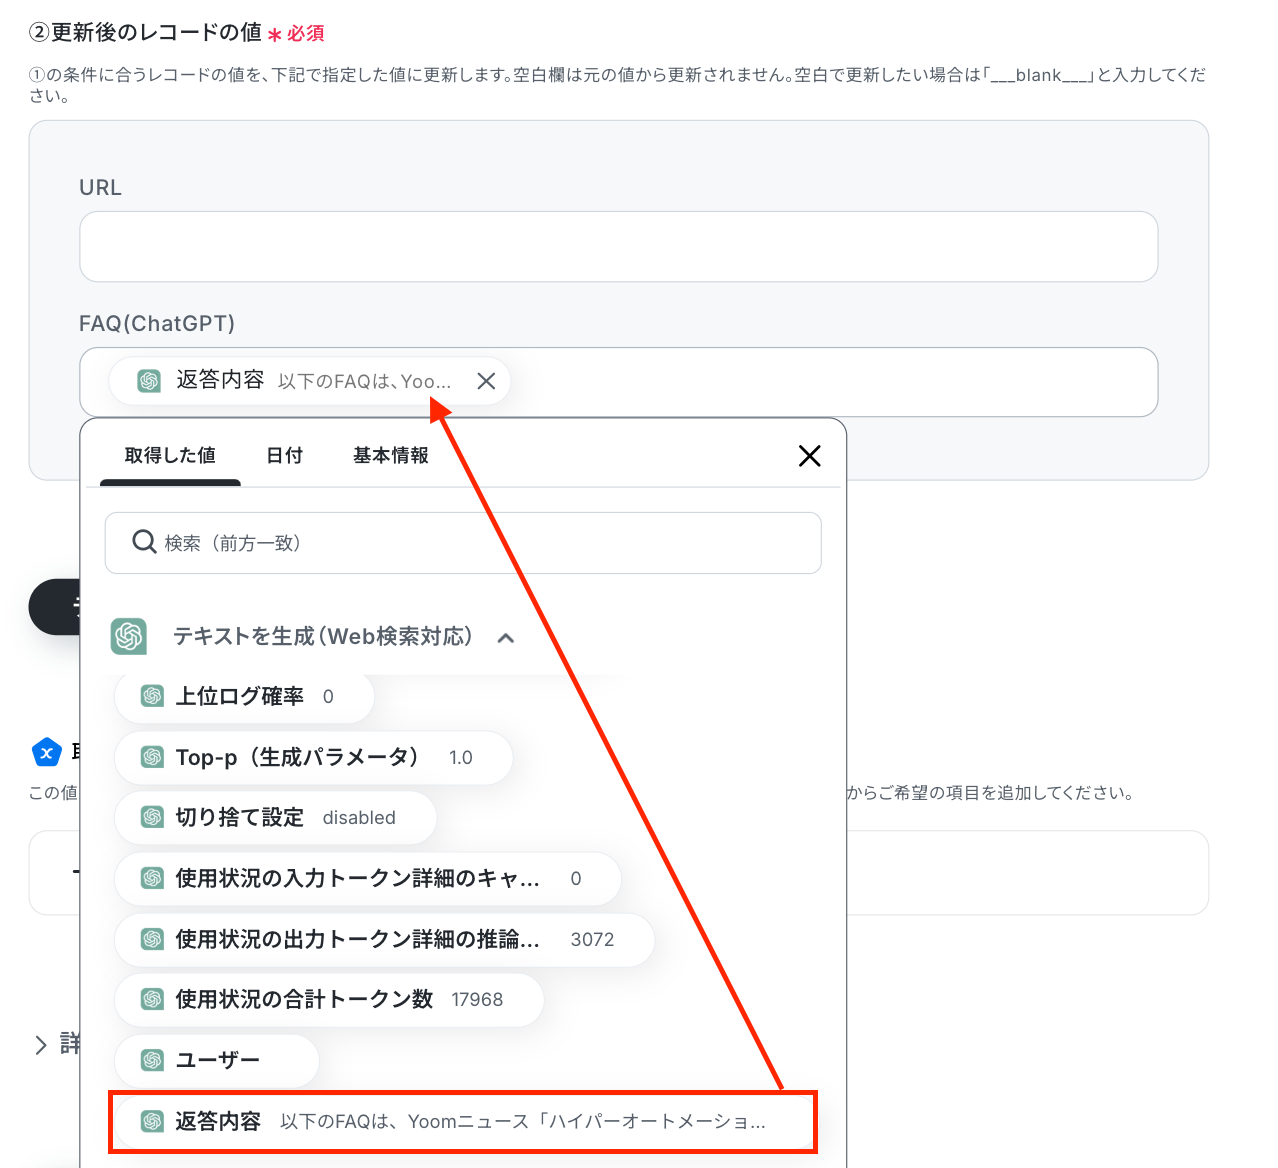Click ChatGPT icon next to 切り捨て設定
This screenshot has height=1168, width=1278.
tap(152, 818)
